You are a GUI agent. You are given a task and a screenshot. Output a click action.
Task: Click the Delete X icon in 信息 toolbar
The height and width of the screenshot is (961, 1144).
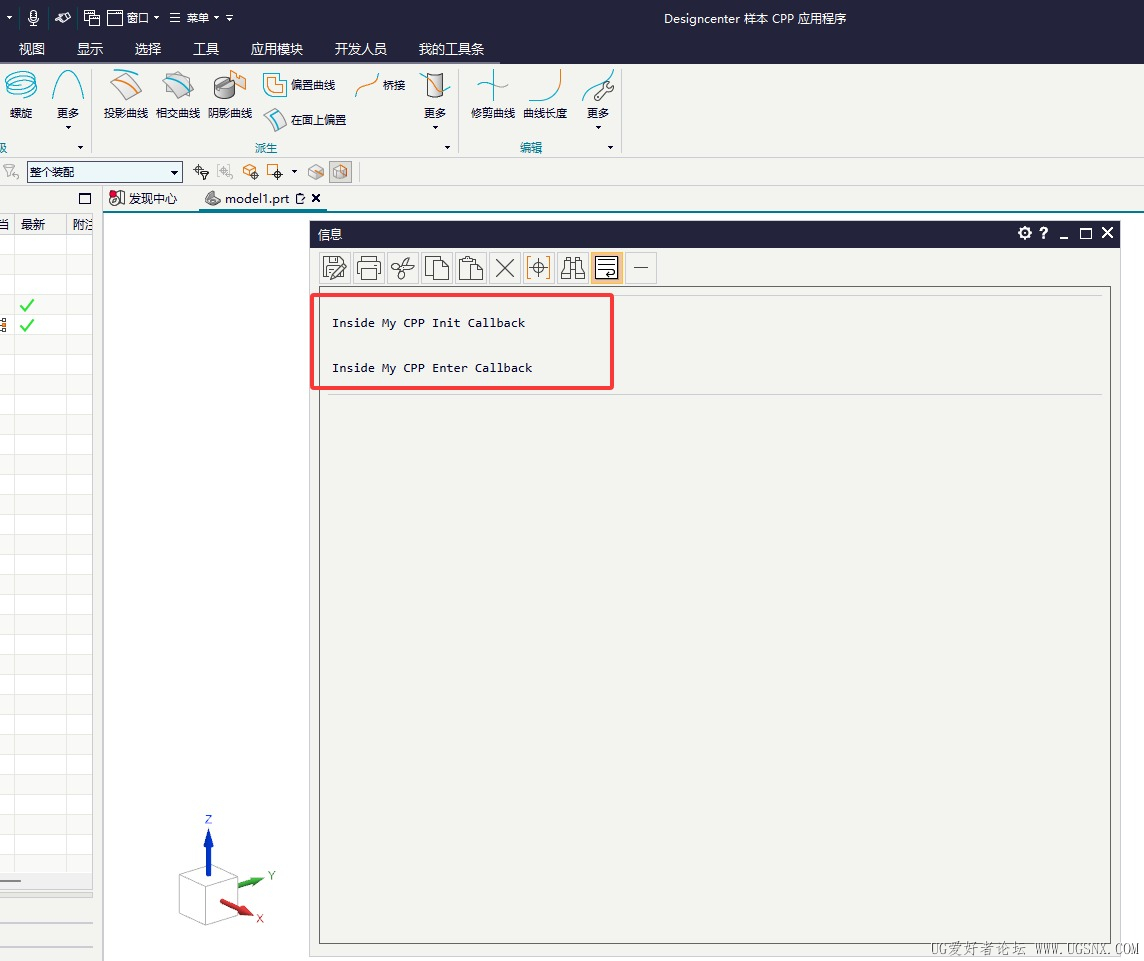pyautogui.click(x=504, y=268)
